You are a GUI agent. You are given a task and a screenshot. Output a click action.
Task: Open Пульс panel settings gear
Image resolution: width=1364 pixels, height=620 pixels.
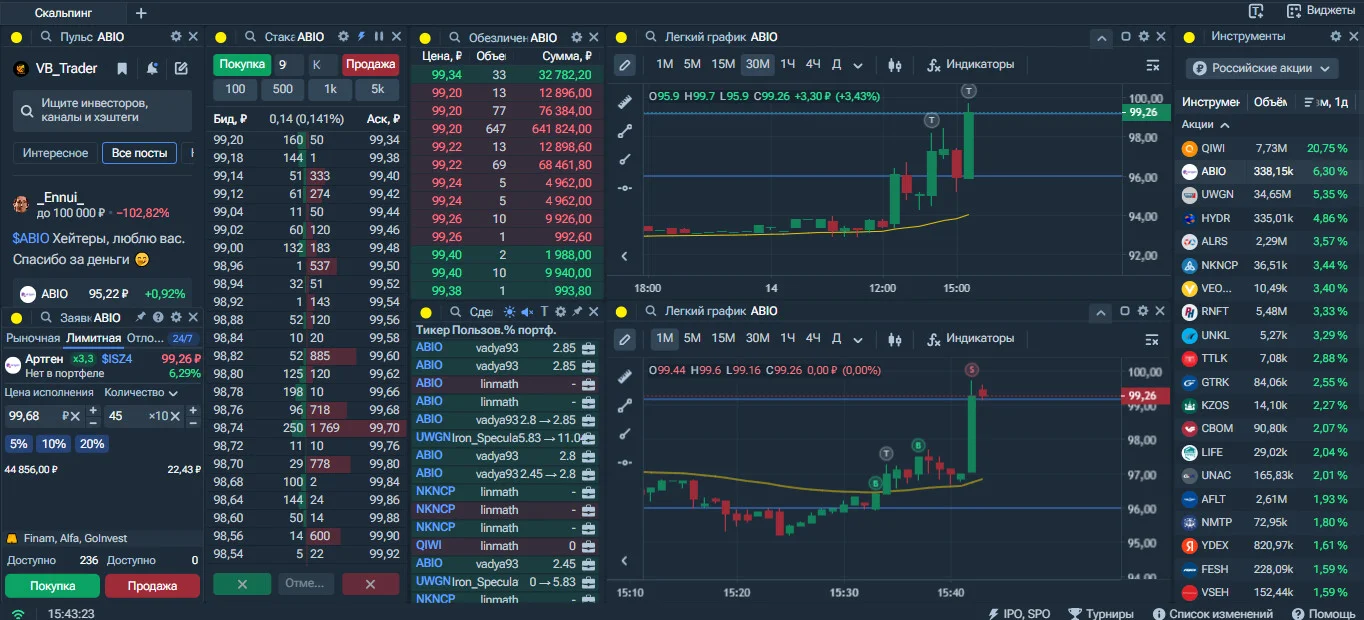pyautogui.click(x=176, y=36)
